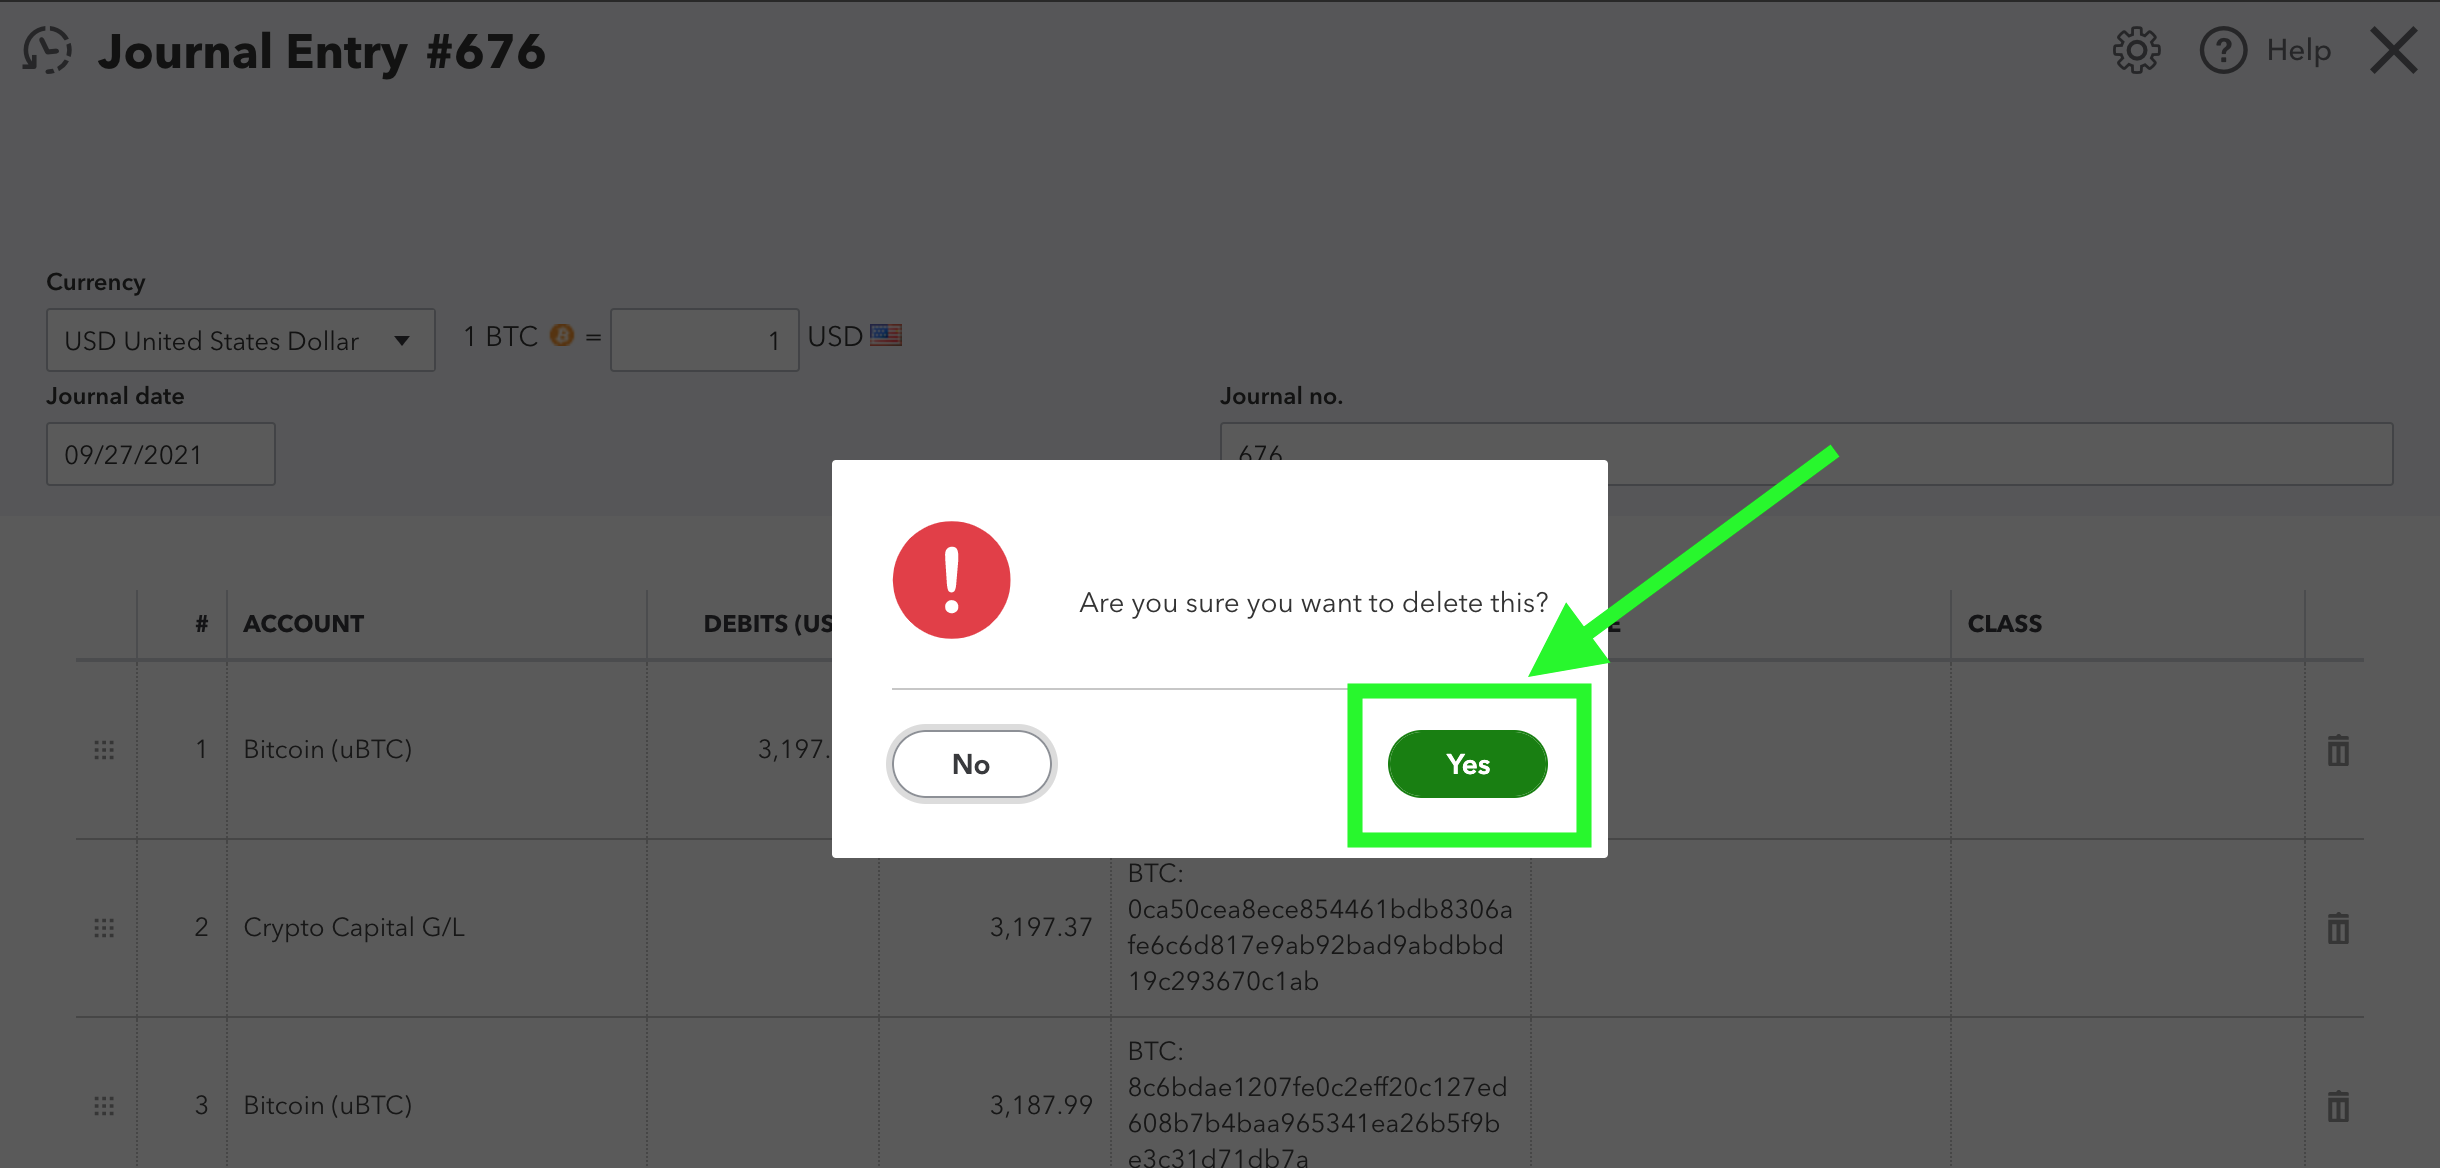The width and height of the screenshot is (2440, 1168).
Task: Click the red warning exclamation icon
Action: [x=951, y=580]
